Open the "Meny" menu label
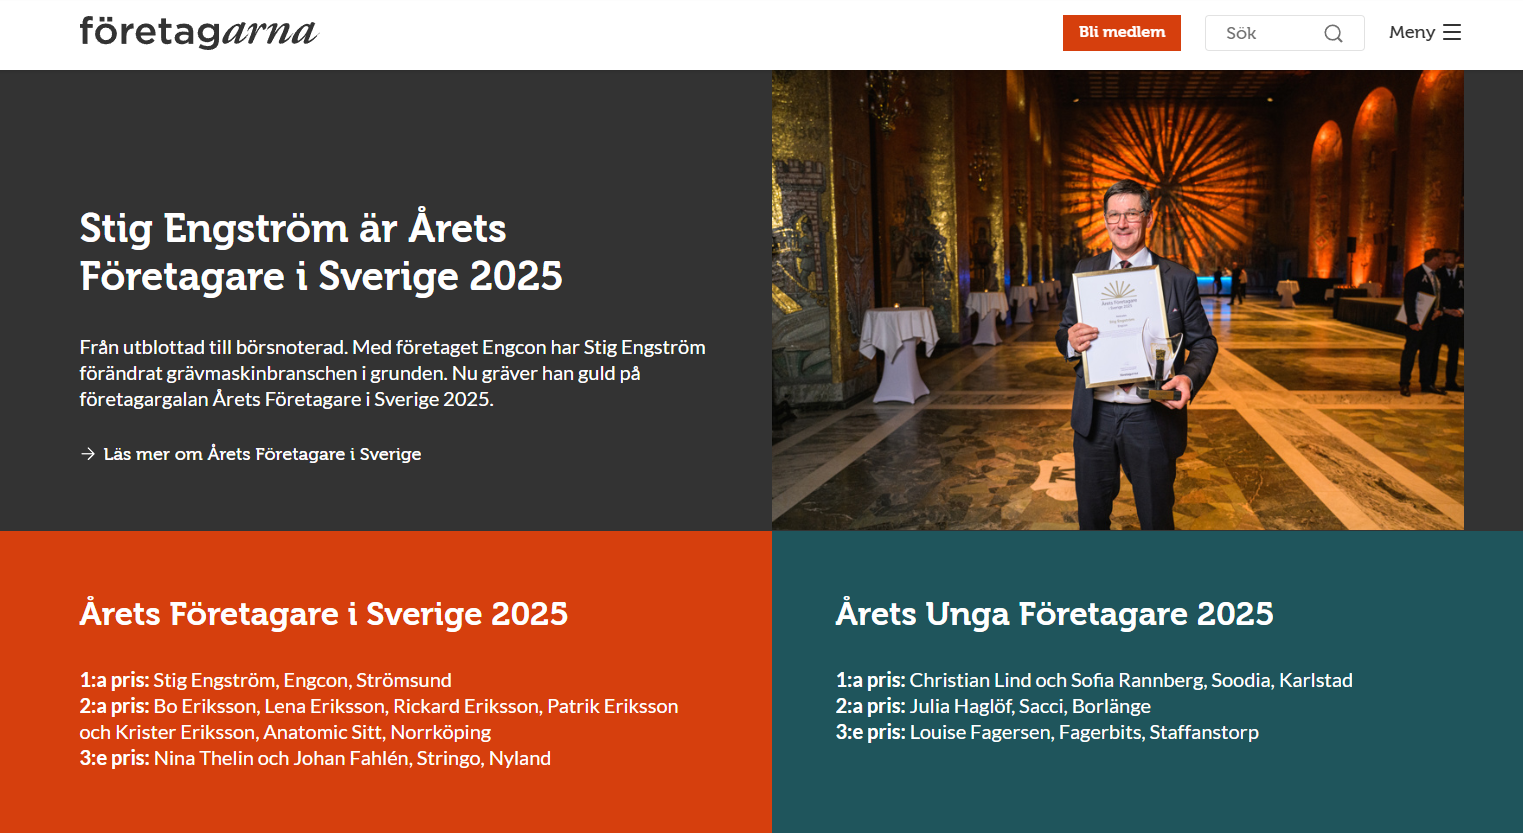1523x833 pixels. tap(1411, 32)
